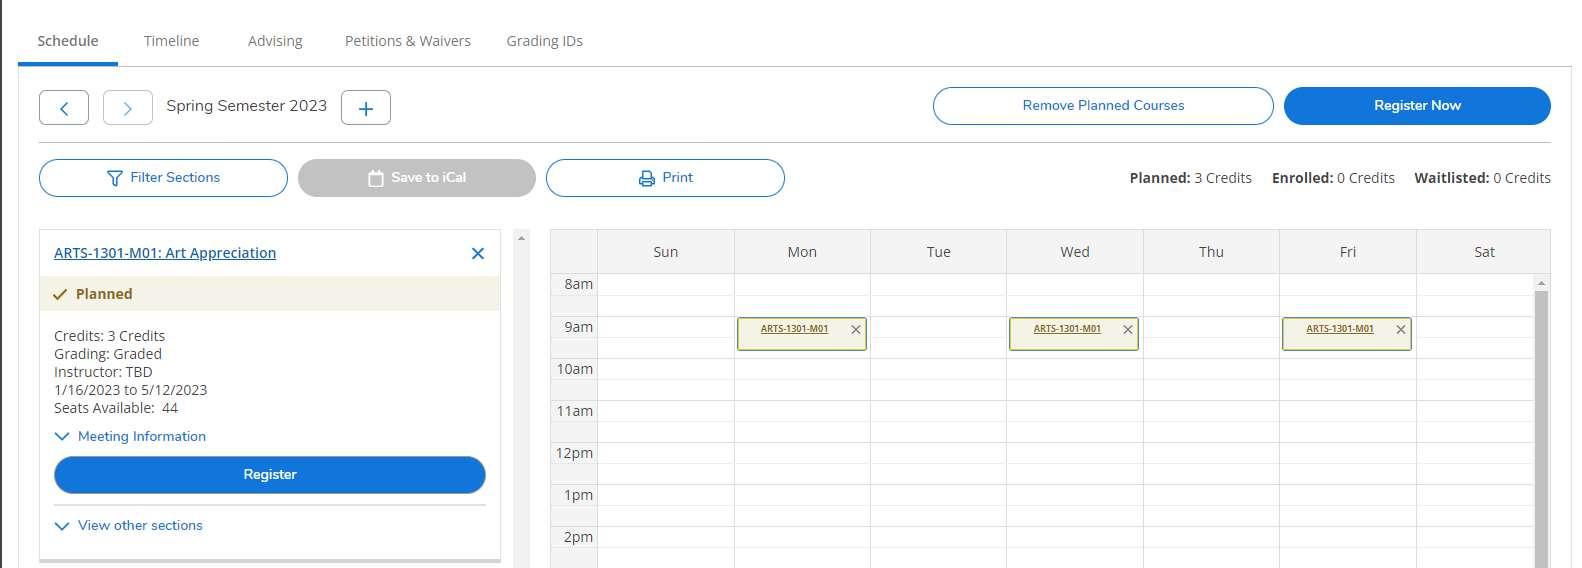Switch to the Timeline tab

[171, 41]
